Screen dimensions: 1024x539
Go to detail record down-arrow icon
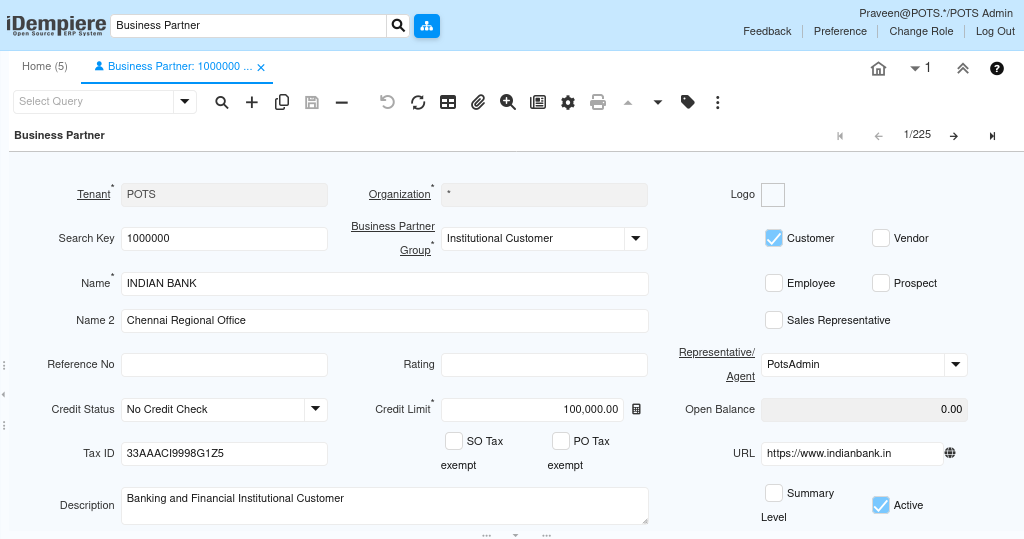click(x=658, y=103)
